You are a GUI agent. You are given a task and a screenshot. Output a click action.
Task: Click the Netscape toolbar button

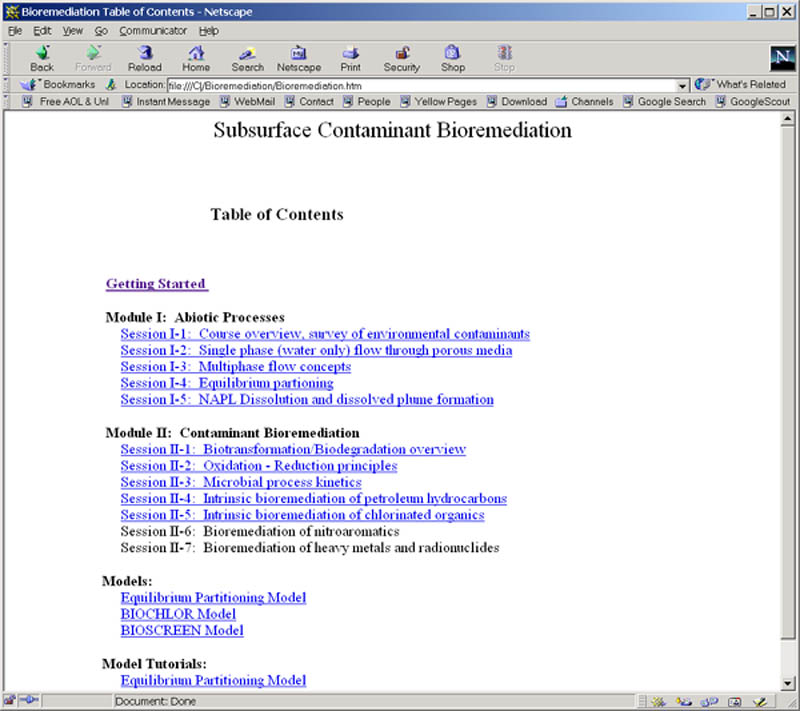click(299, 59)
